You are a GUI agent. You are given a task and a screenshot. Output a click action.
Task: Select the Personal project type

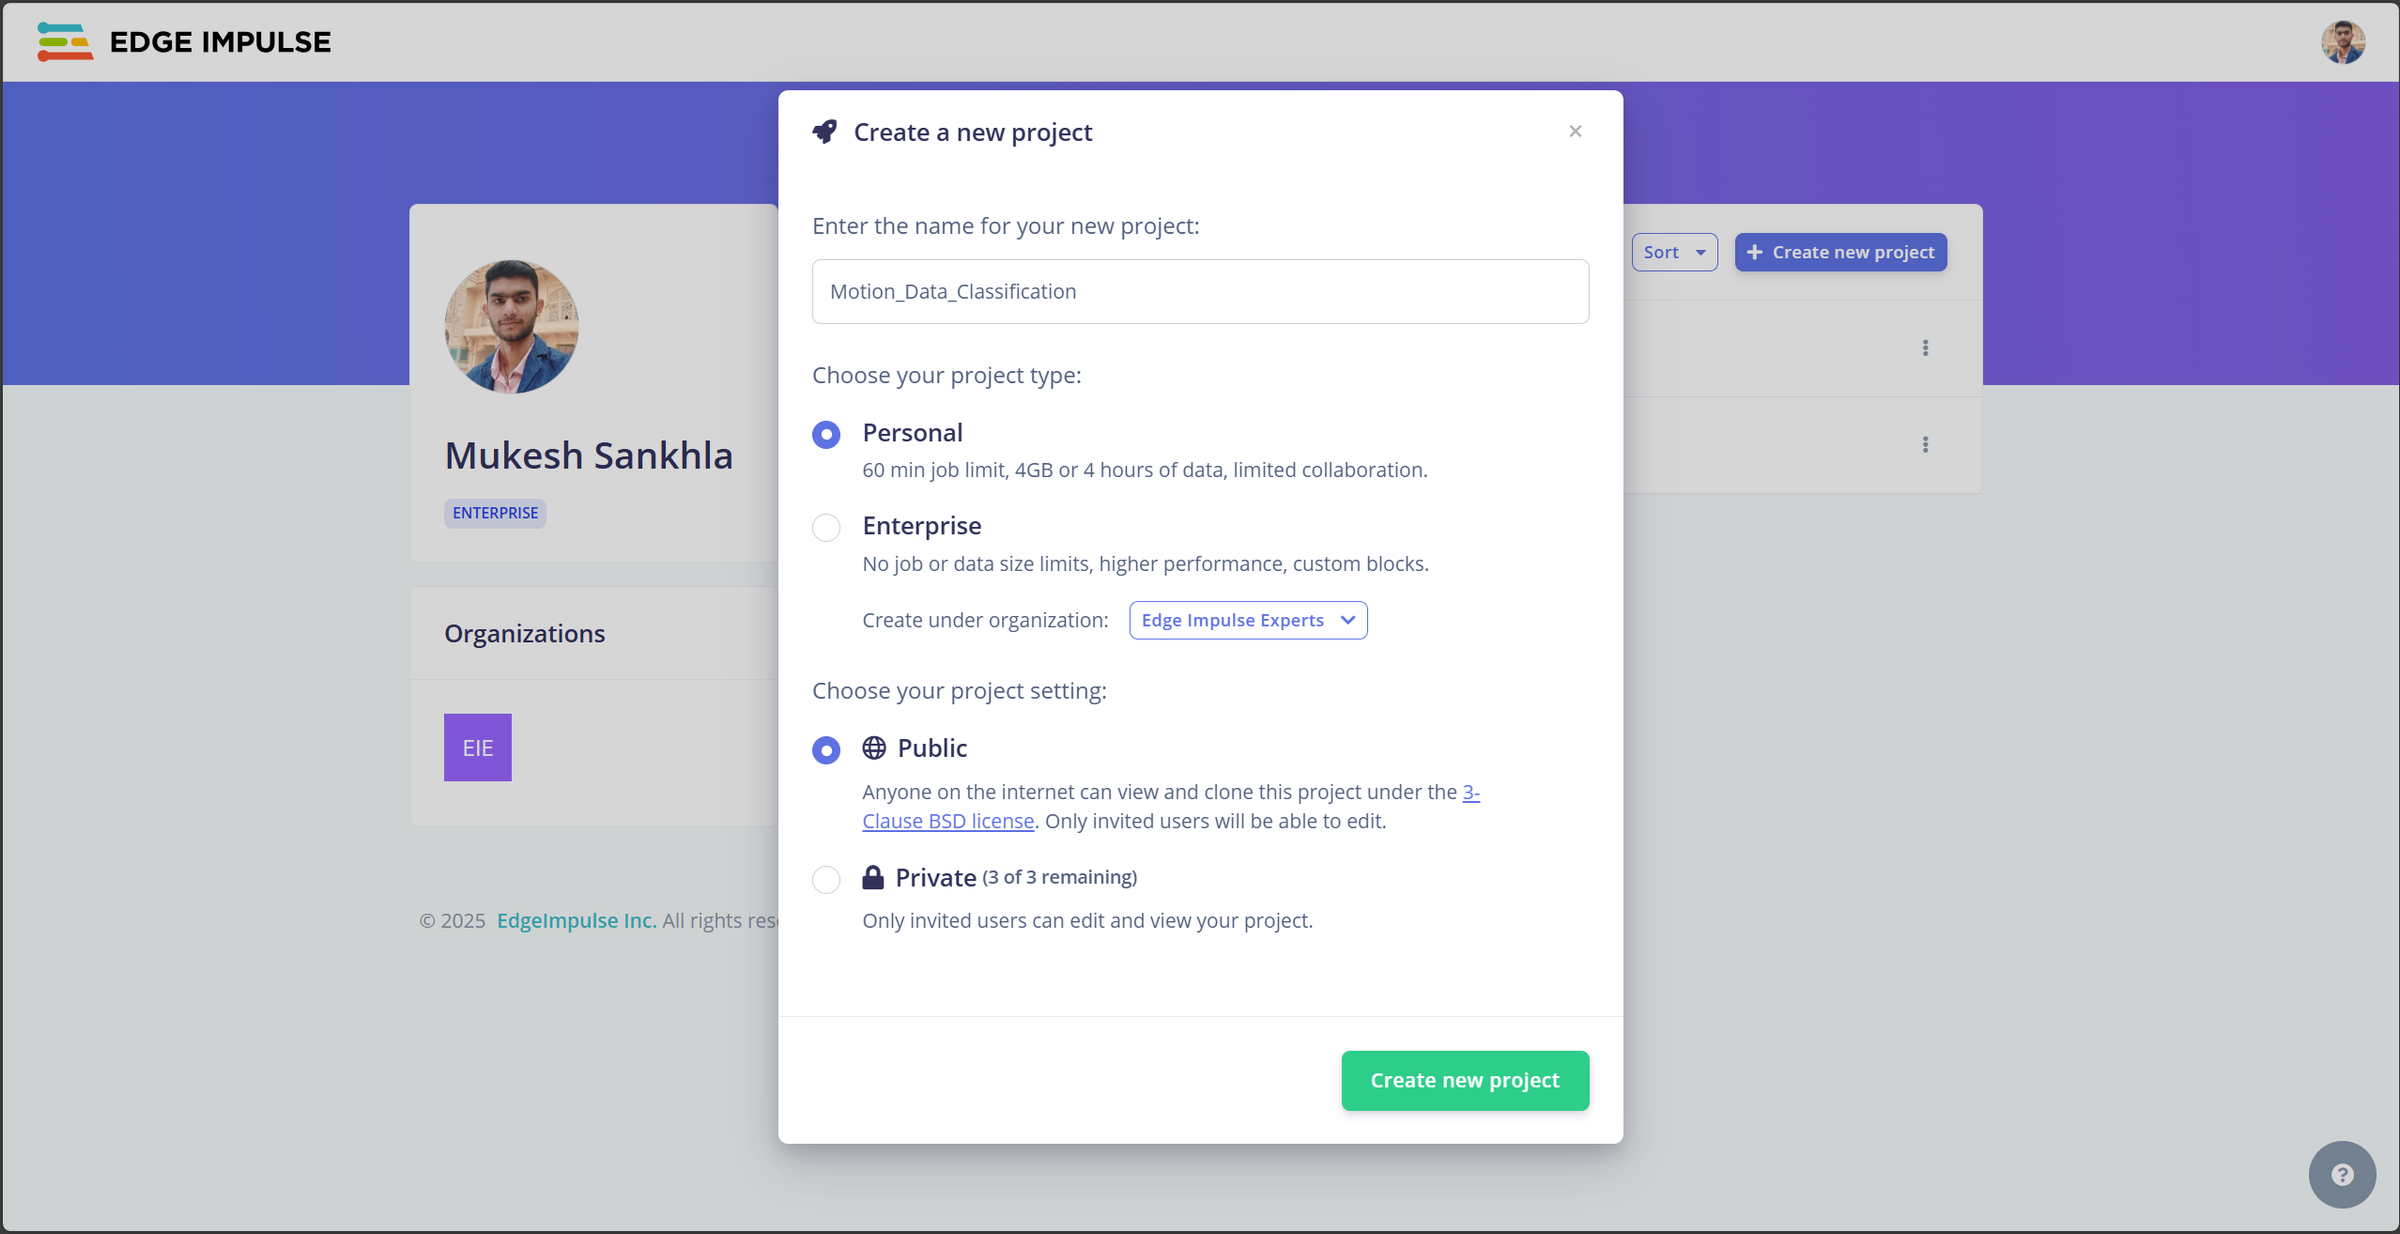pos(826,434)
